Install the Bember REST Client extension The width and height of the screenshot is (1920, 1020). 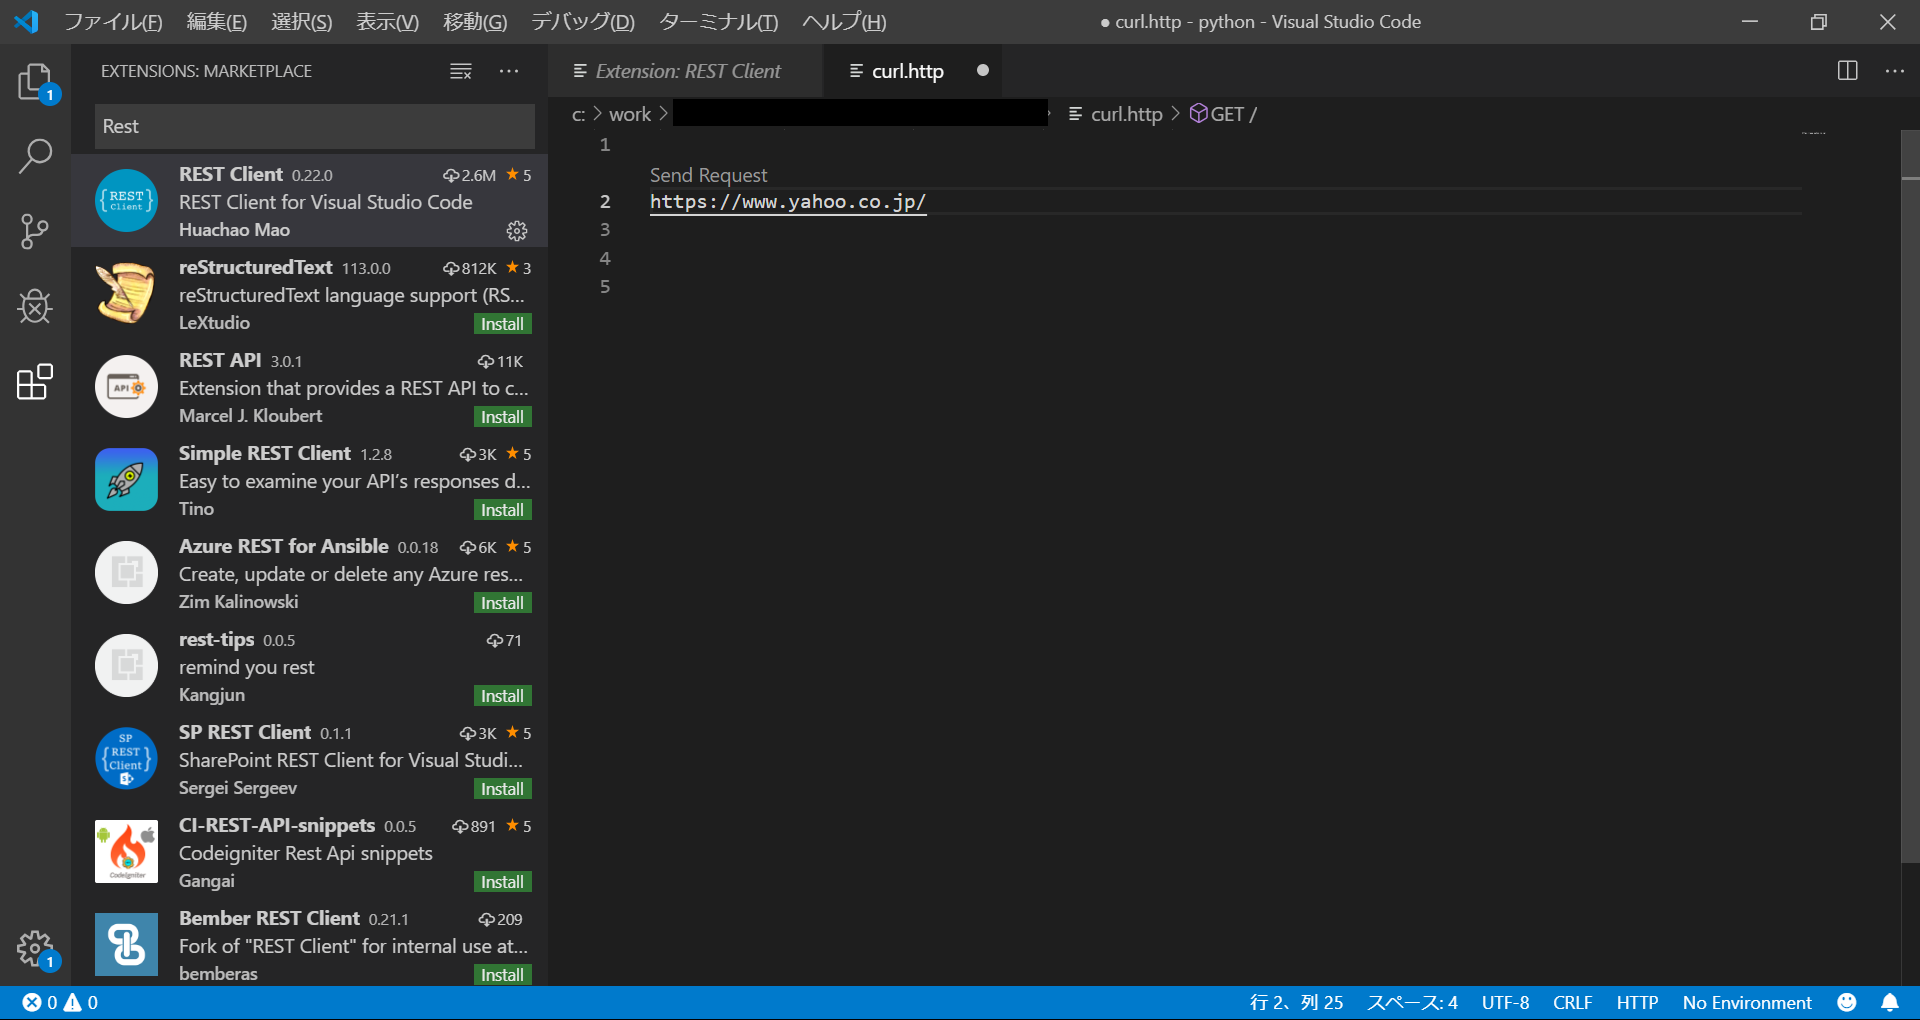(502, 975)
